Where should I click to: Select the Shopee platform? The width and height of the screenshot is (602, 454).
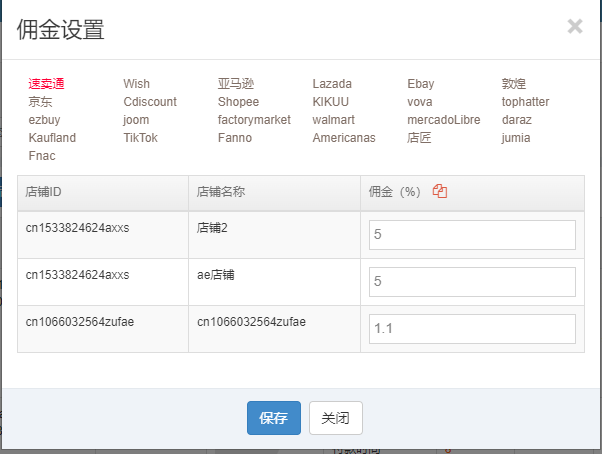pyautogui.click(x=238, y=102)
